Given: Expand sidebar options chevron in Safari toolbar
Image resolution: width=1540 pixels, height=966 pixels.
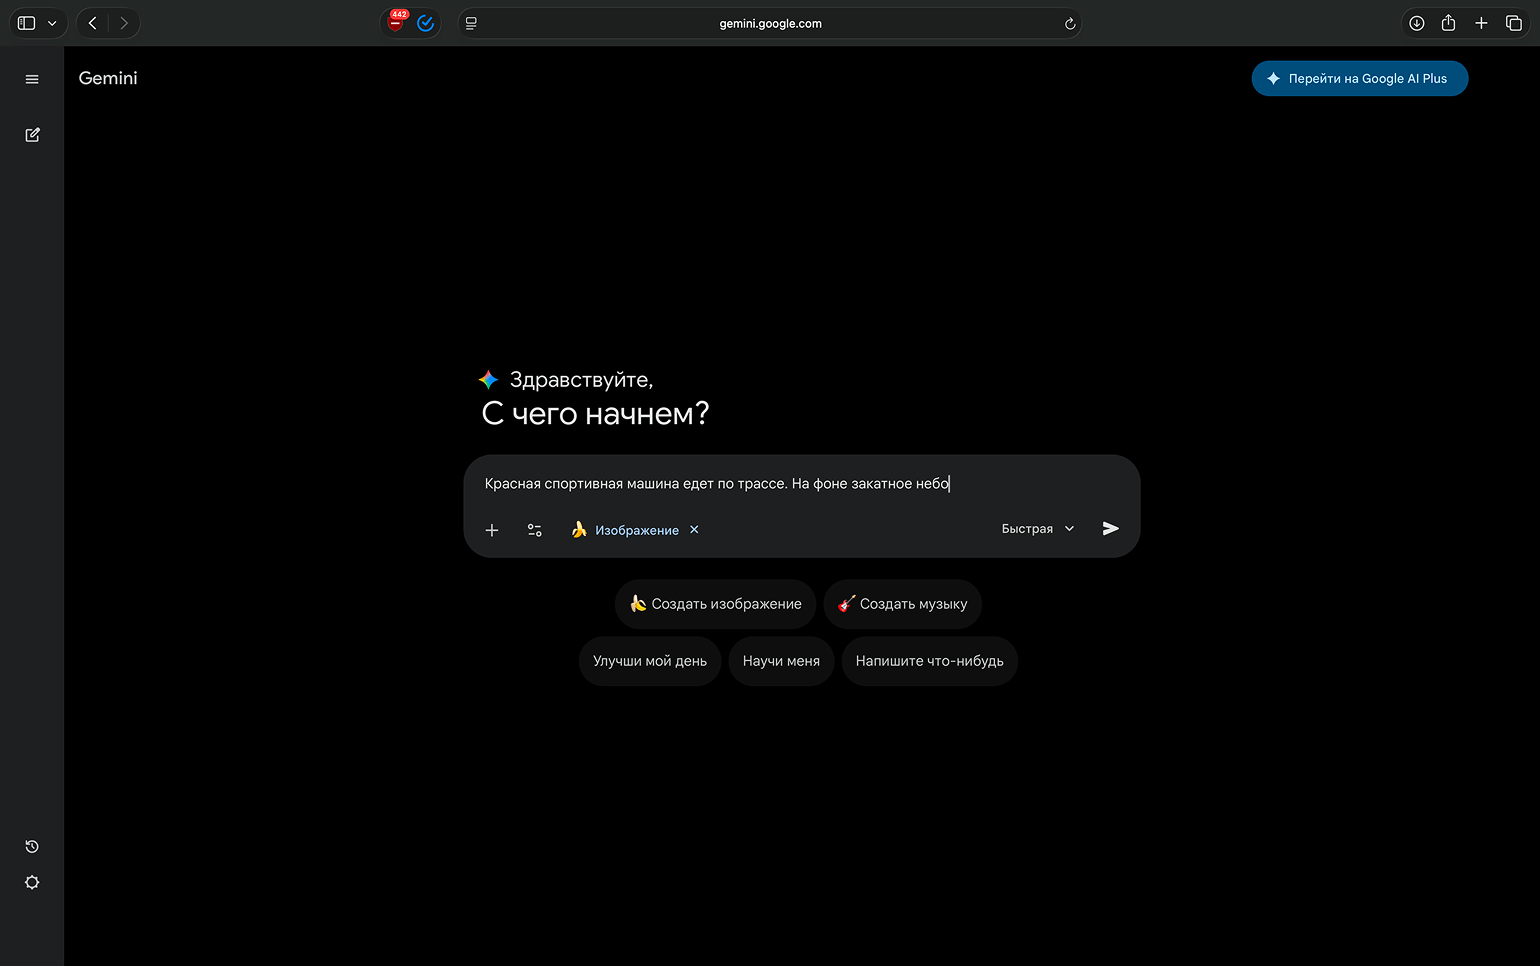Looking at the screenshot, I should point(52,23).
